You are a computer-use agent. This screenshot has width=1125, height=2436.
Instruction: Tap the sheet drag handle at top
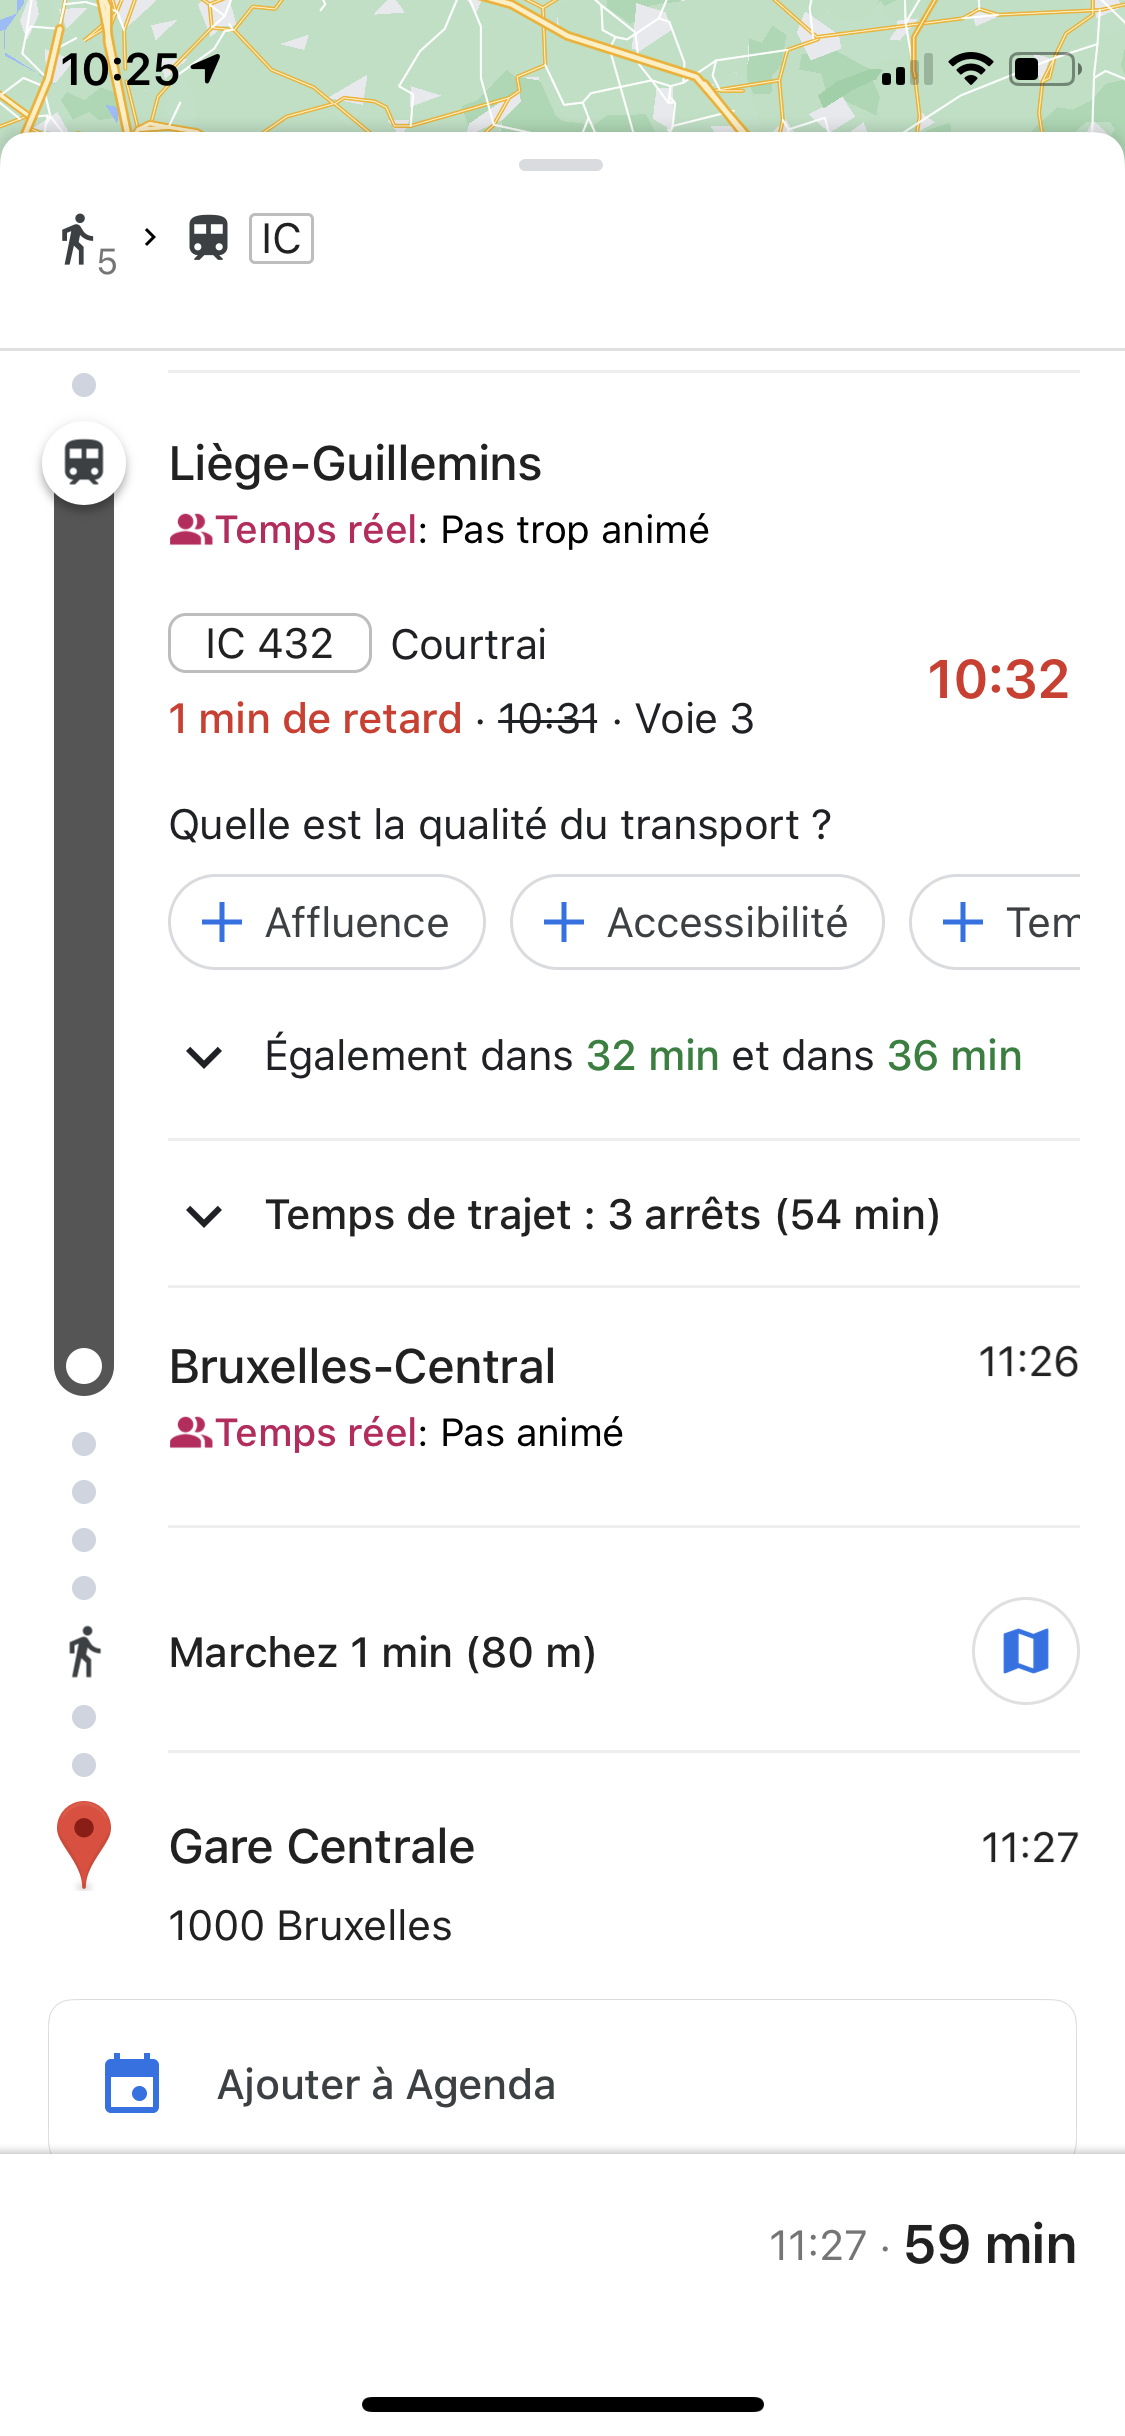pyautogui.click(x=561, y=165)
